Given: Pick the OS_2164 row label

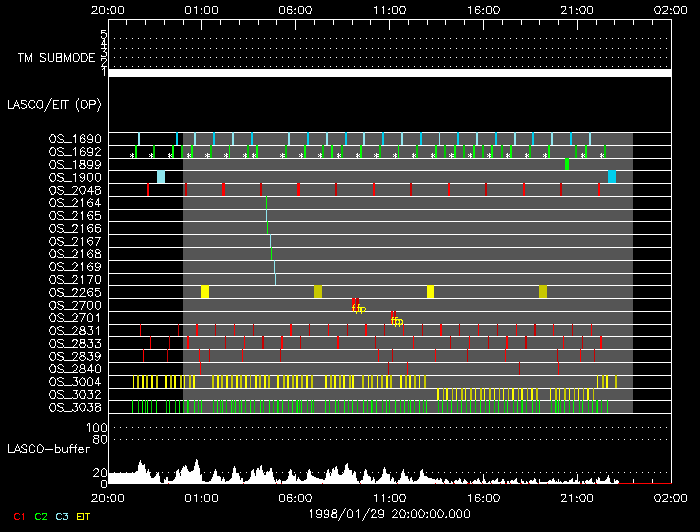Looking at the screenshot, I should click(x=75, y=203).
